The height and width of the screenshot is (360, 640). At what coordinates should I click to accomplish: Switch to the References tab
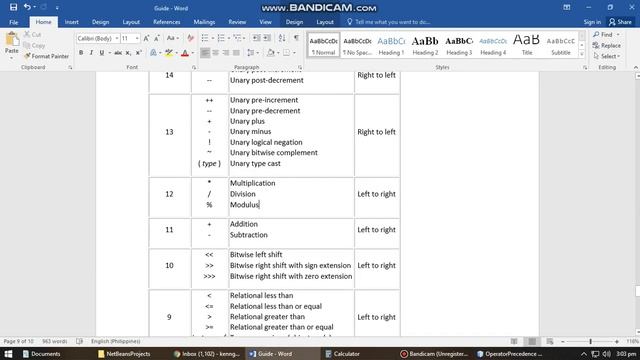[x=167, y=22]
